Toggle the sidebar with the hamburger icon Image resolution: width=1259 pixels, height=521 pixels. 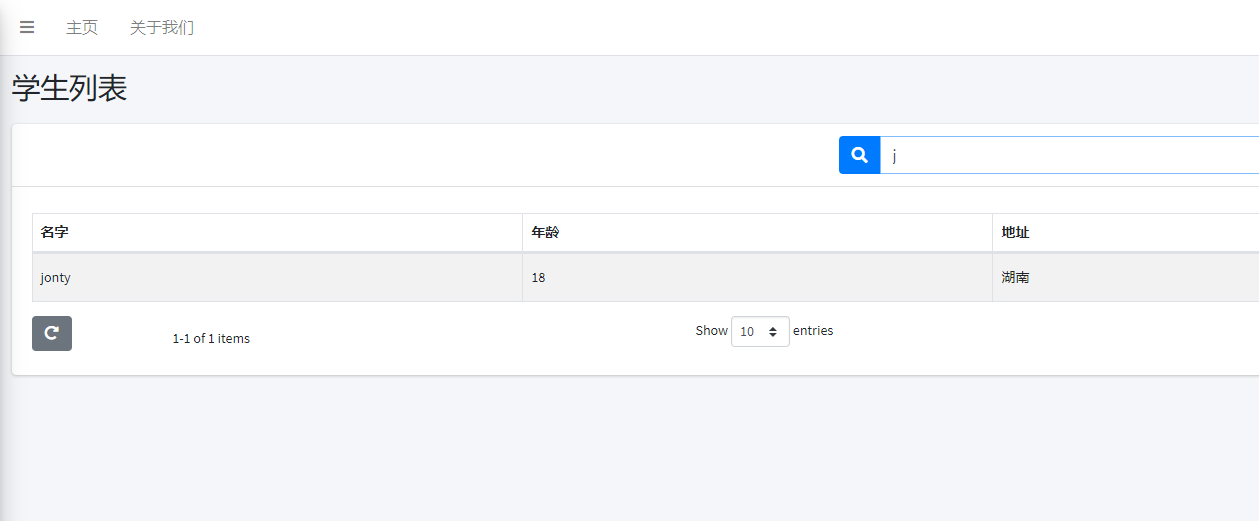point(27,27)
